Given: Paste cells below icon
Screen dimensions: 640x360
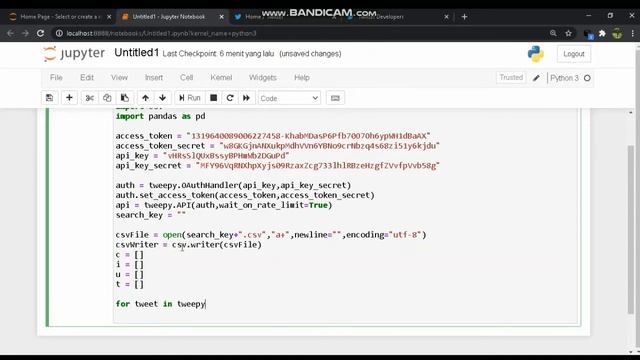Looking at the screenshot, I should [x=124, y=98].
